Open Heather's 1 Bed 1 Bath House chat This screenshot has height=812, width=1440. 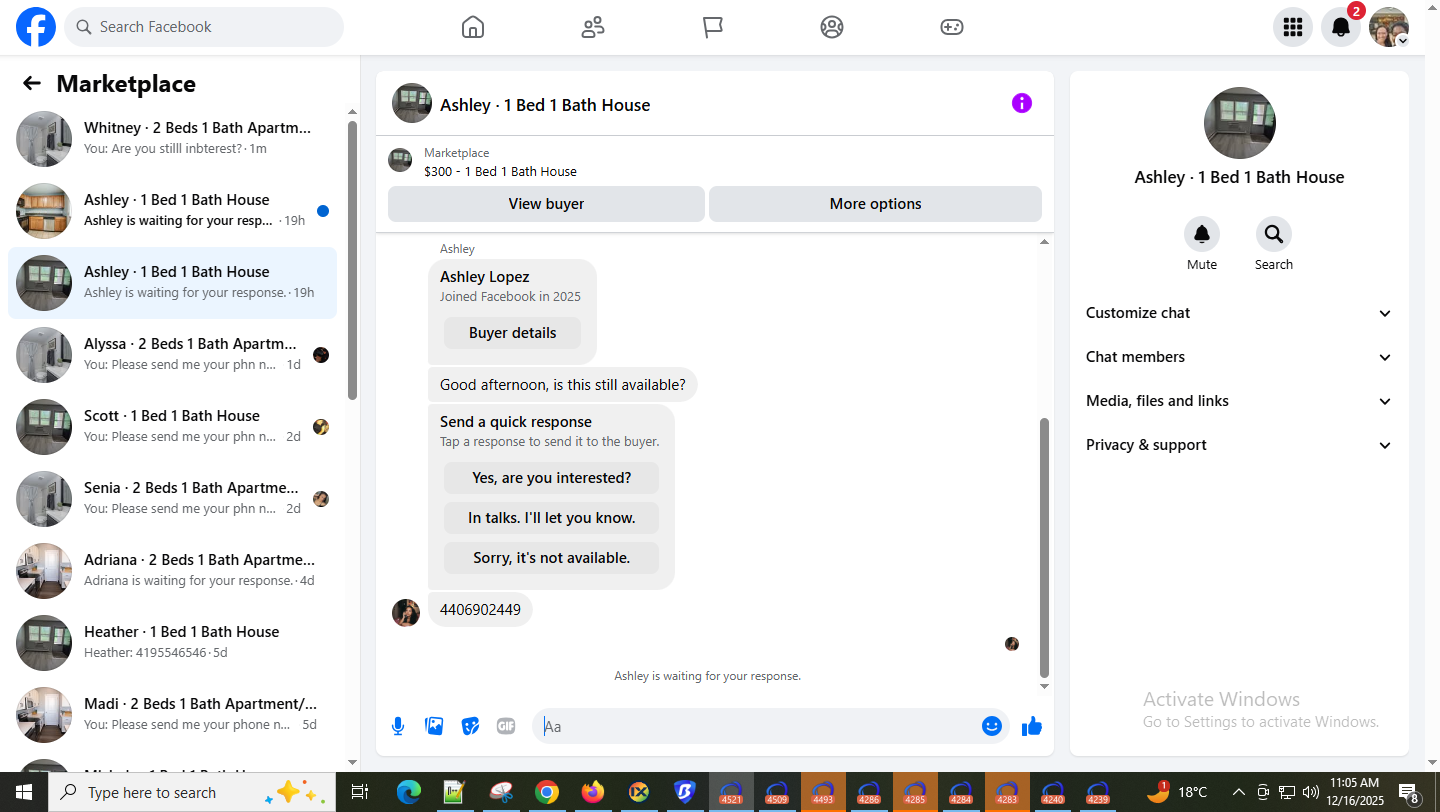tap(172, 643)
